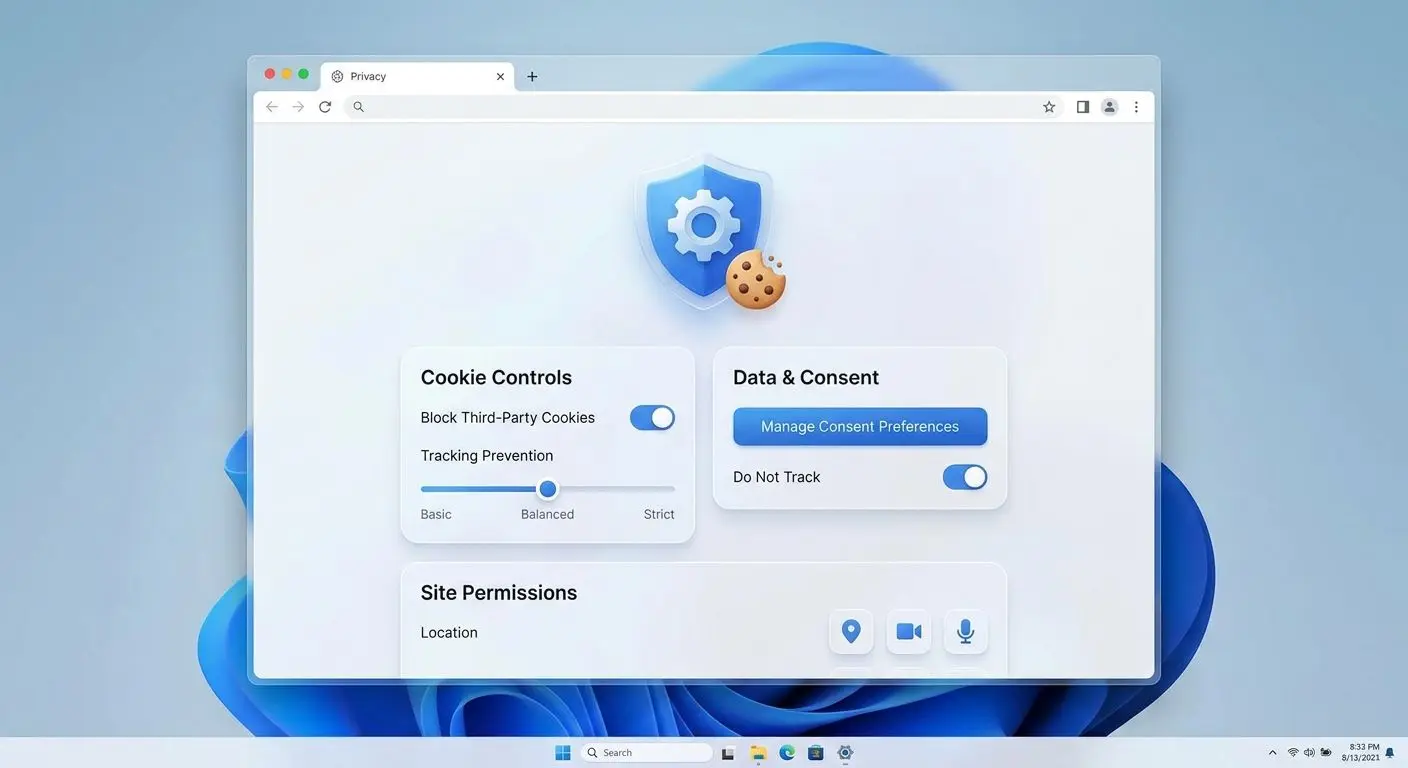Go back with the back arrow

pyautogui.click(x=272, y=107)
